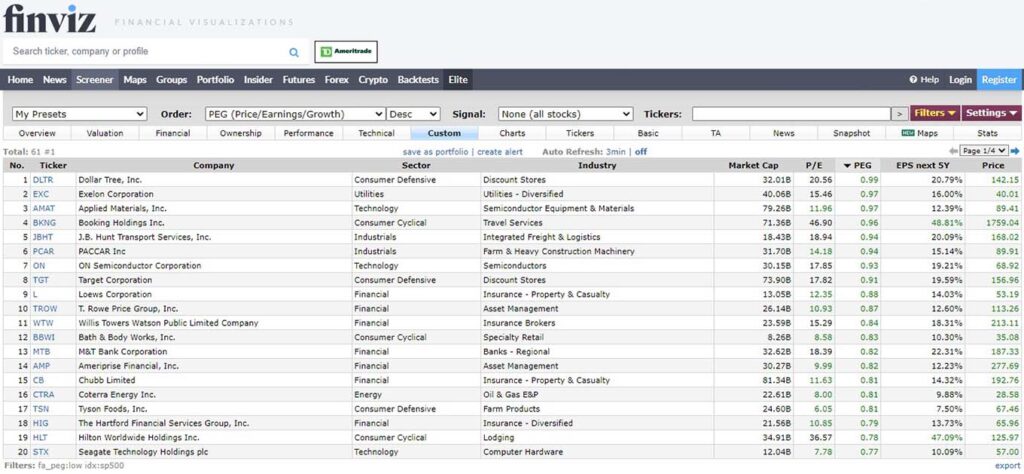The image size is (1024, 474).
Task: Sort by the PEG column header
Action: [857, 165]
